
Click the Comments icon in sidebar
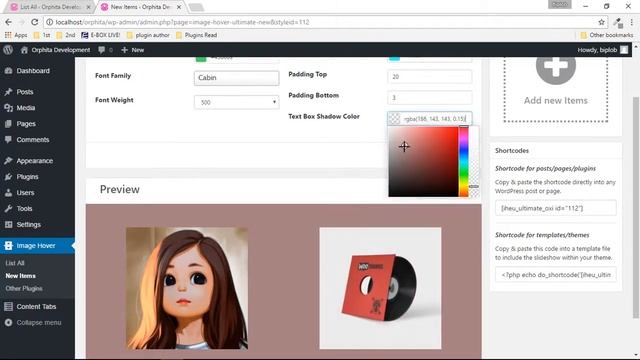[8, 140]
